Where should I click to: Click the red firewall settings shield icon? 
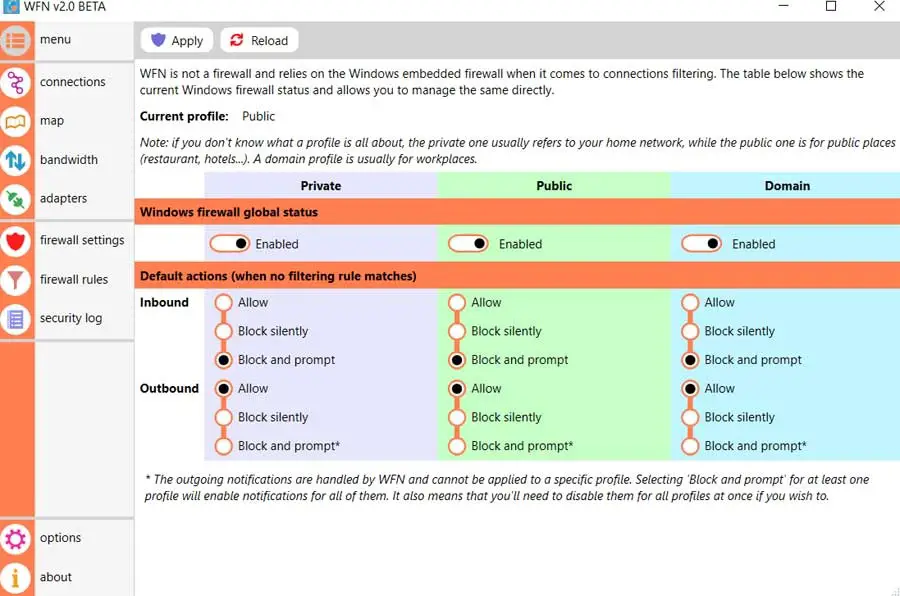[16, 241]
